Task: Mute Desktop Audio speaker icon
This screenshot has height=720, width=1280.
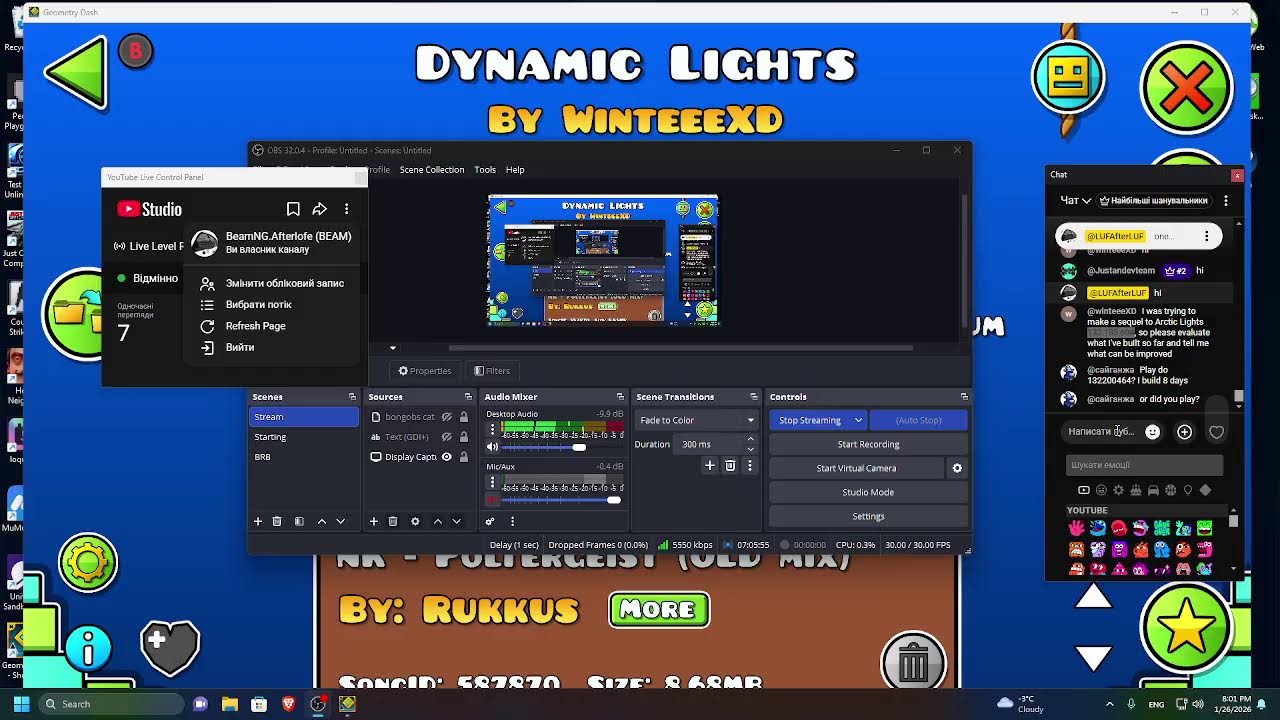Action: (492, 447)
